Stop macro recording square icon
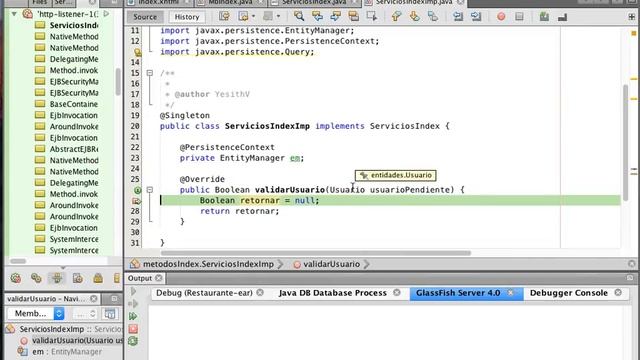The height and width of the screenshot is (360, 640). (x=519, y=16)
